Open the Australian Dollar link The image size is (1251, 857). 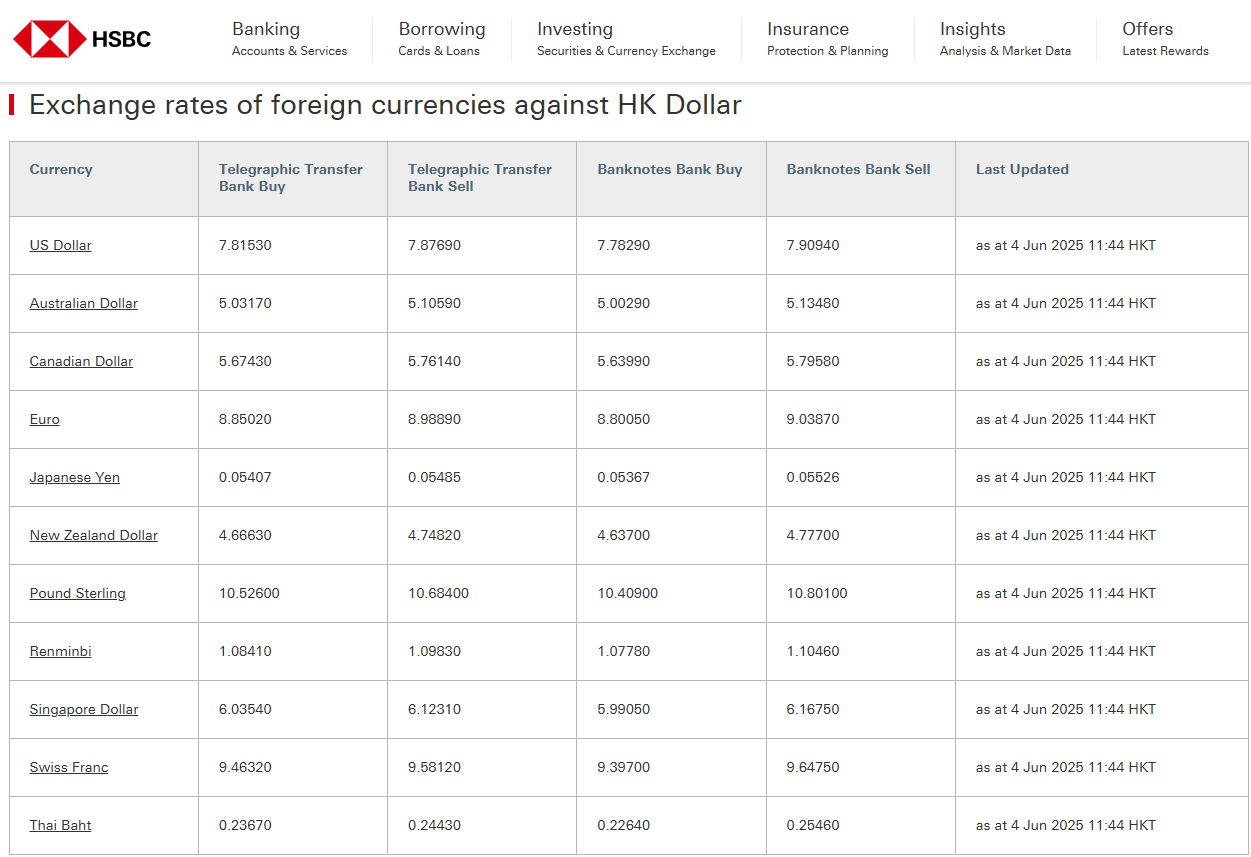[x=83, y=303]
